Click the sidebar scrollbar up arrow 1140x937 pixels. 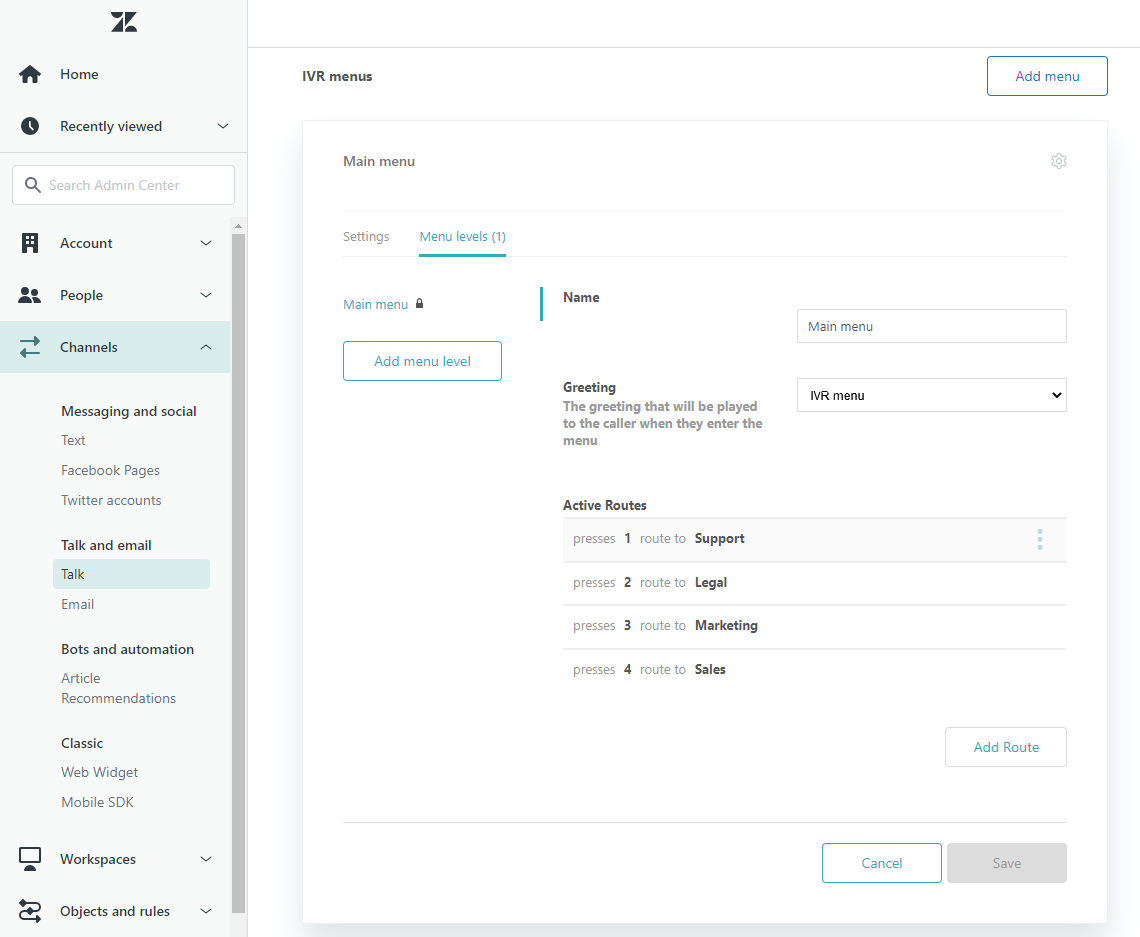click(238, 226)
